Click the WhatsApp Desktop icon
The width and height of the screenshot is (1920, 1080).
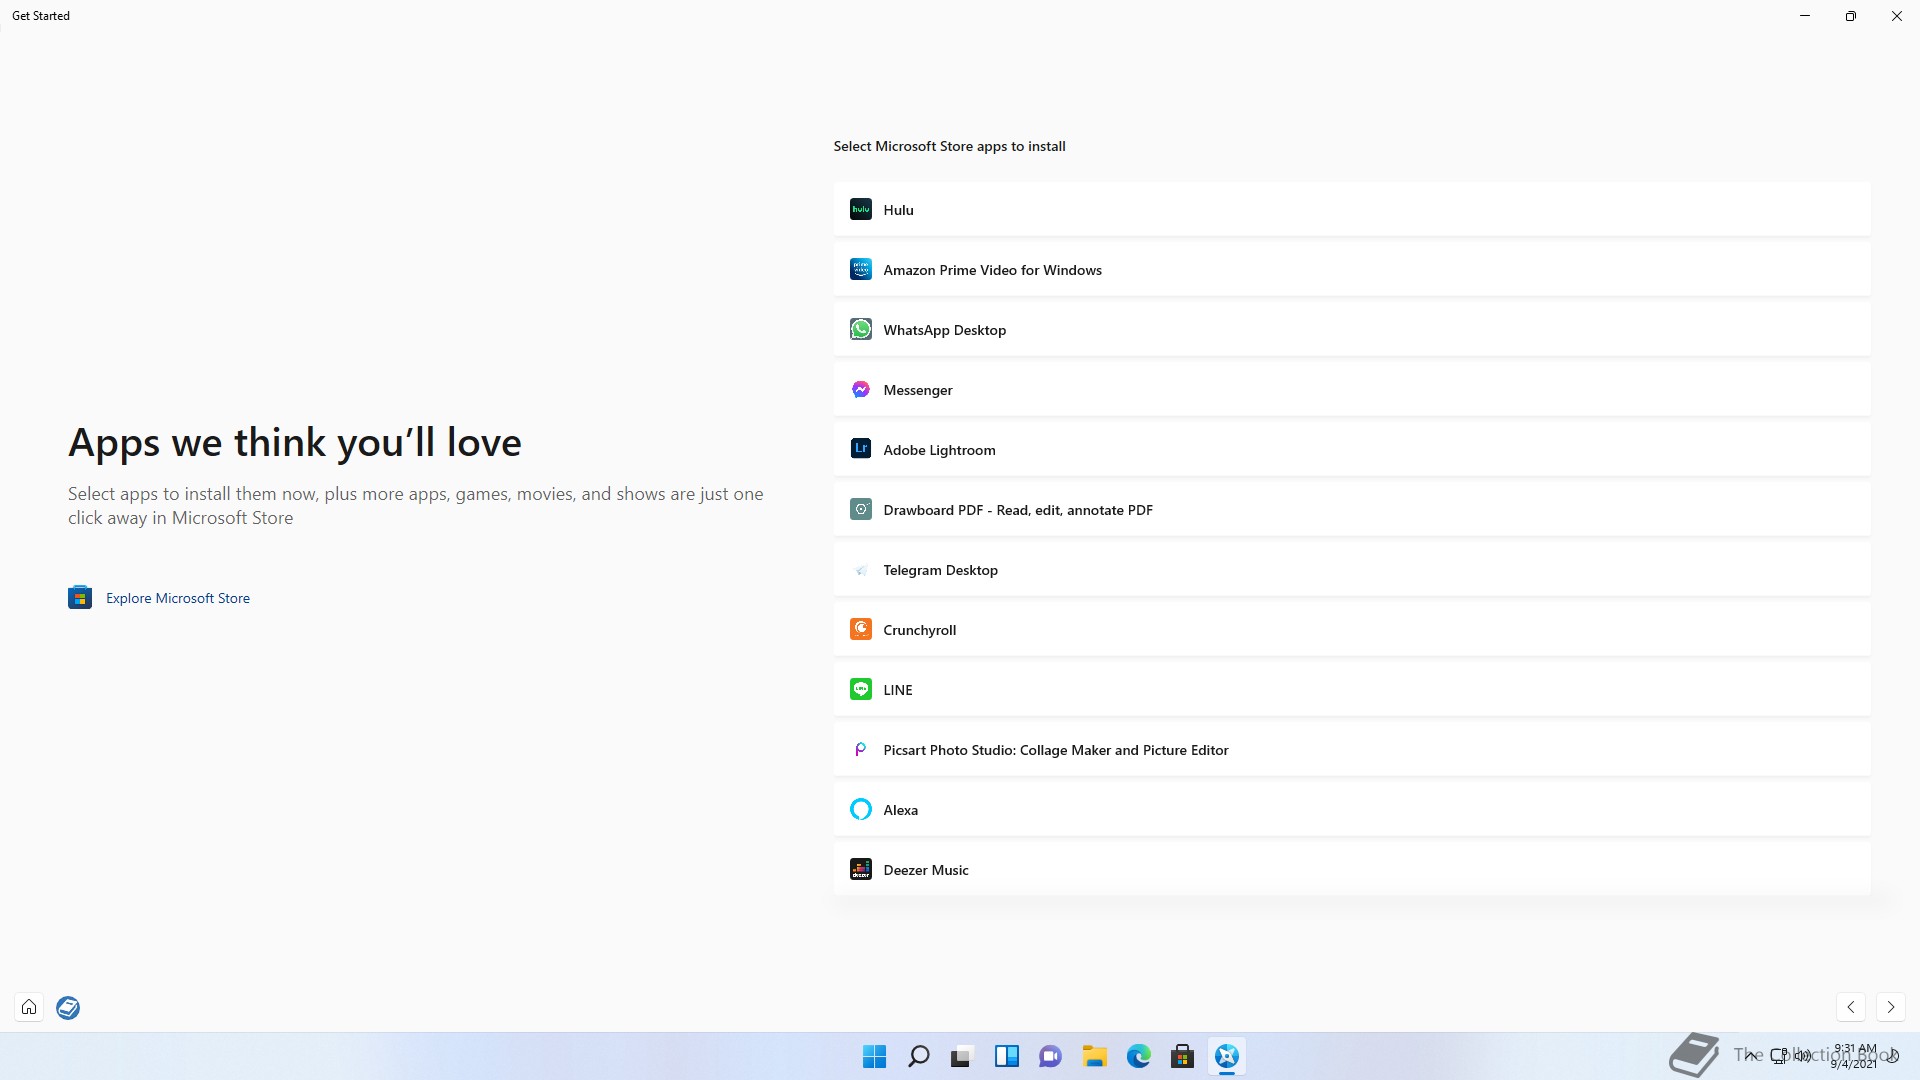pyautogui.click(x=860, y=329)
